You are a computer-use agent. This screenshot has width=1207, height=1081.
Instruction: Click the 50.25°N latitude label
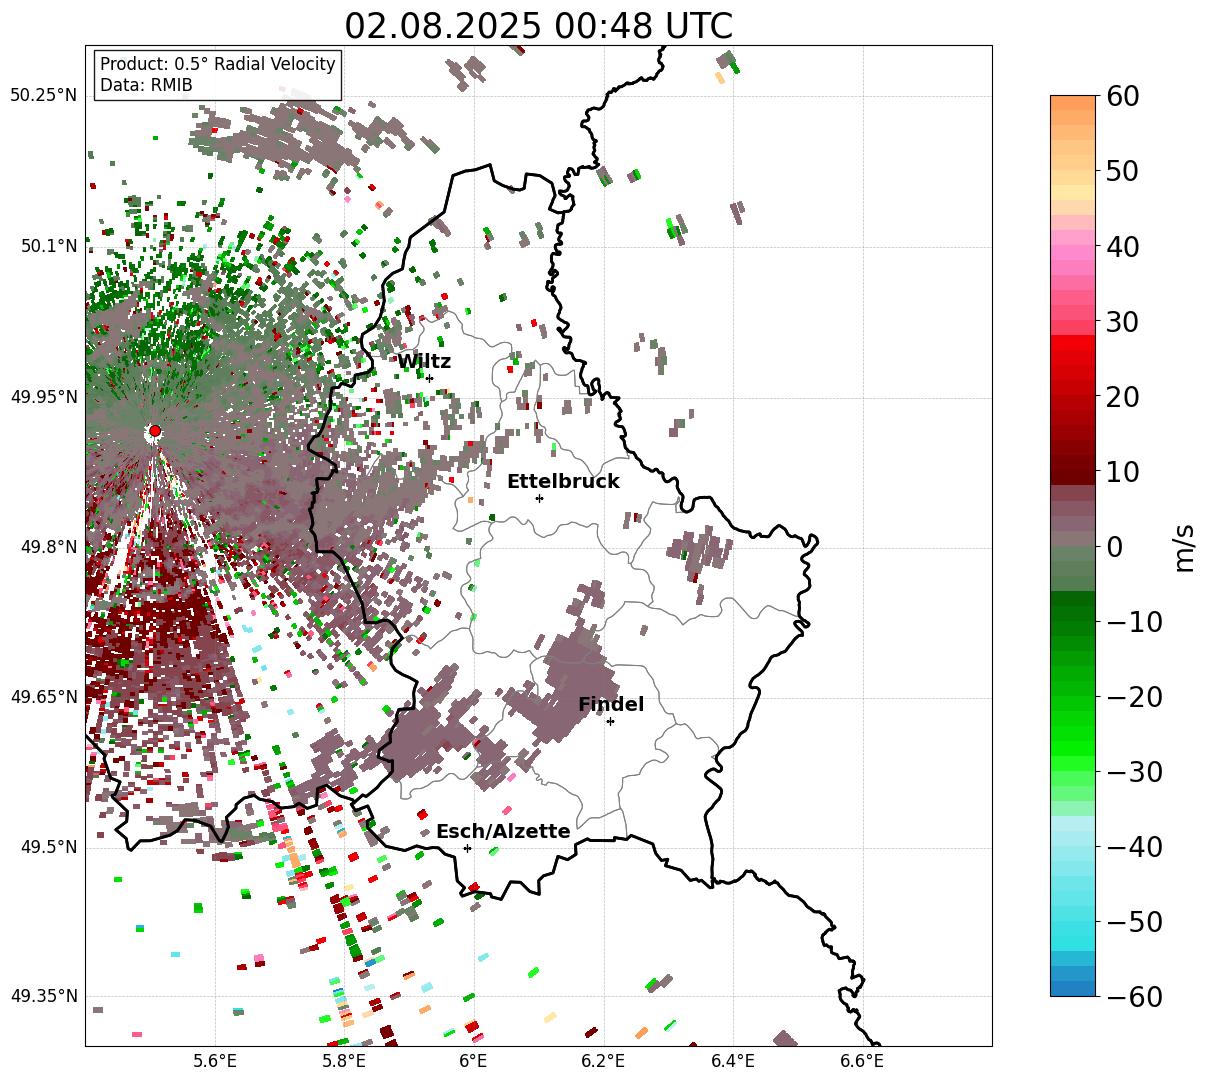click(x=43, y=96)
